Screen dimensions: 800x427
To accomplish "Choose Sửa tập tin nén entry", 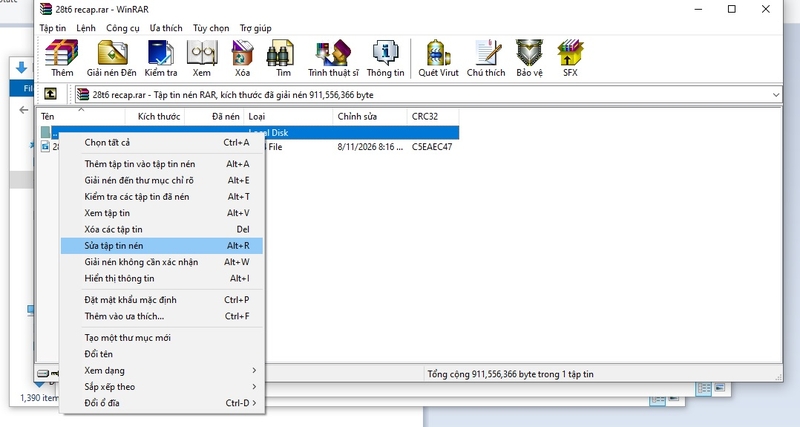I will (x=162, y=245).
